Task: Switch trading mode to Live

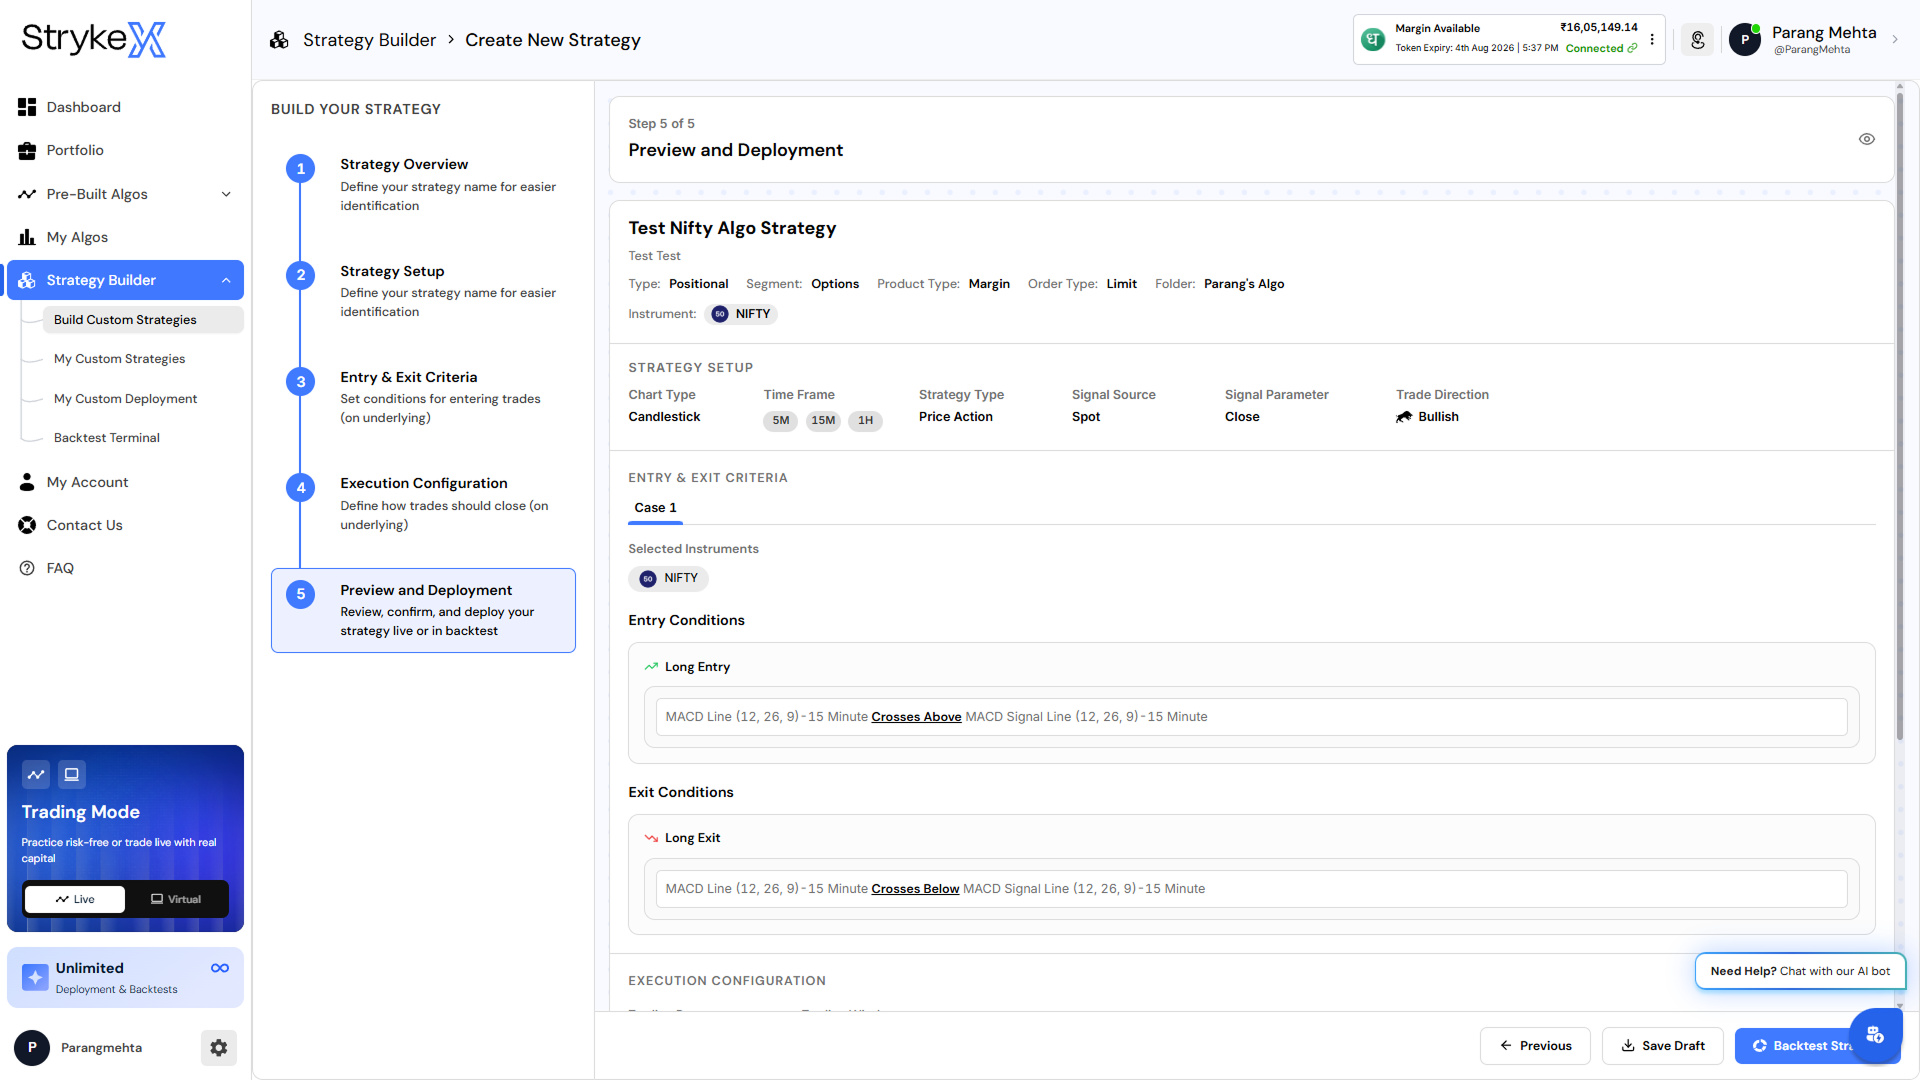Action: (x=75, y=899)
